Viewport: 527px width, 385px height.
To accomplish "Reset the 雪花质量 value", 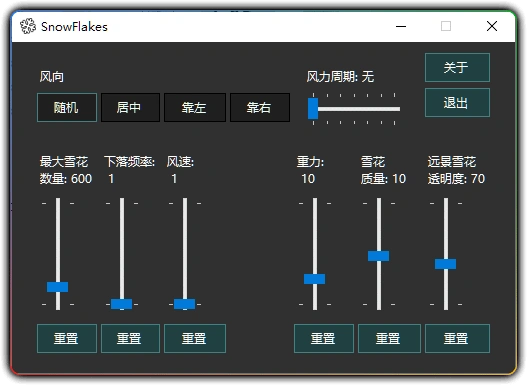I will point(389,338).
